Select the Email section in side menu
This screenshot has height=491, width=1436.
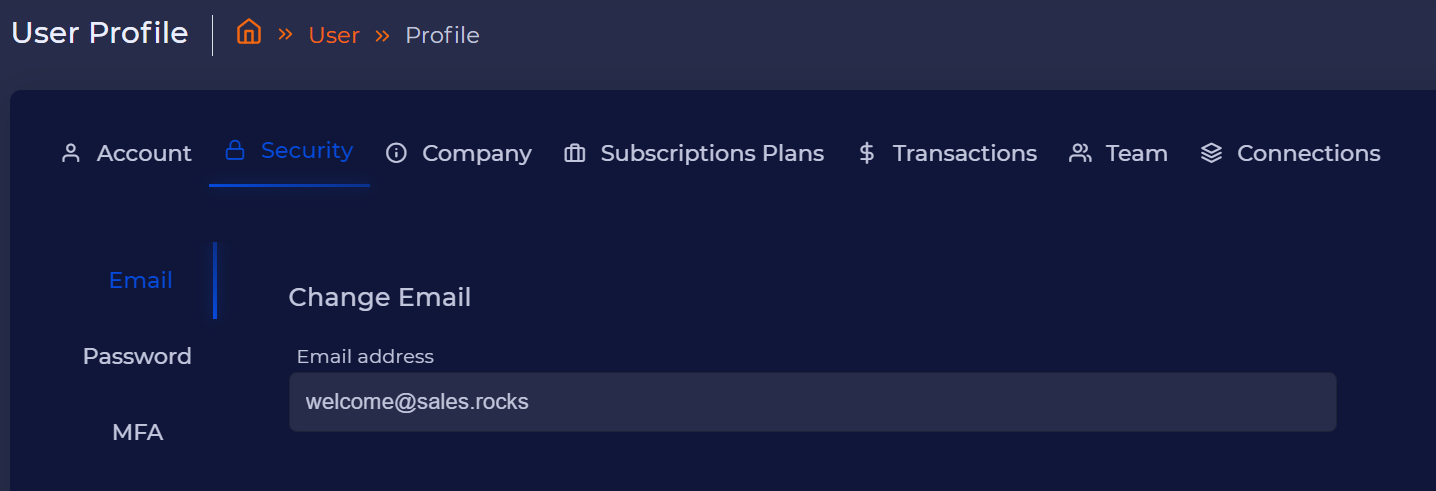point(140,280)
